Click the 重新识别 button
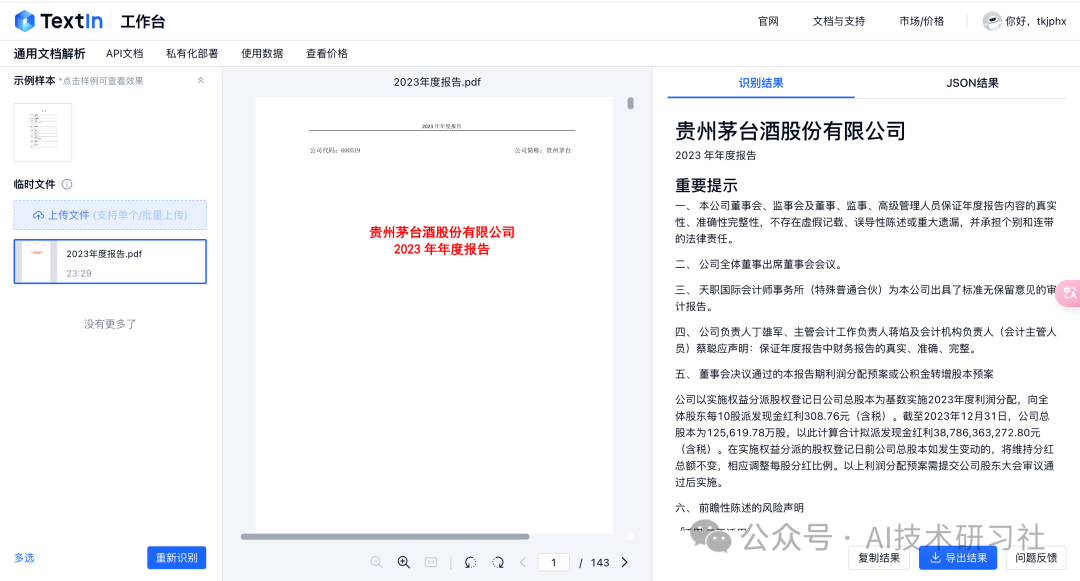This screenshot has height=581, width=1080. [x=176, y=558]
